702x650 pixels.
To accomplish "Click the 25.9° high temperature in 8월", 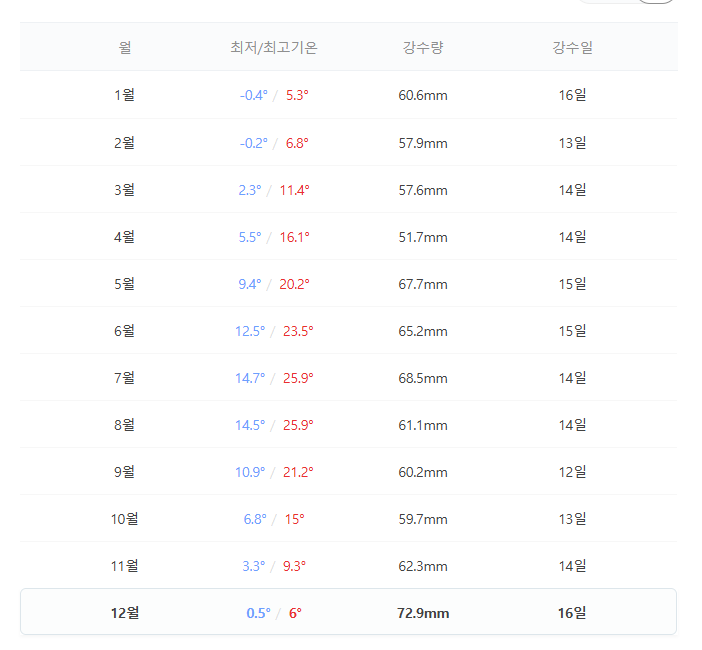I will [298, 425].
